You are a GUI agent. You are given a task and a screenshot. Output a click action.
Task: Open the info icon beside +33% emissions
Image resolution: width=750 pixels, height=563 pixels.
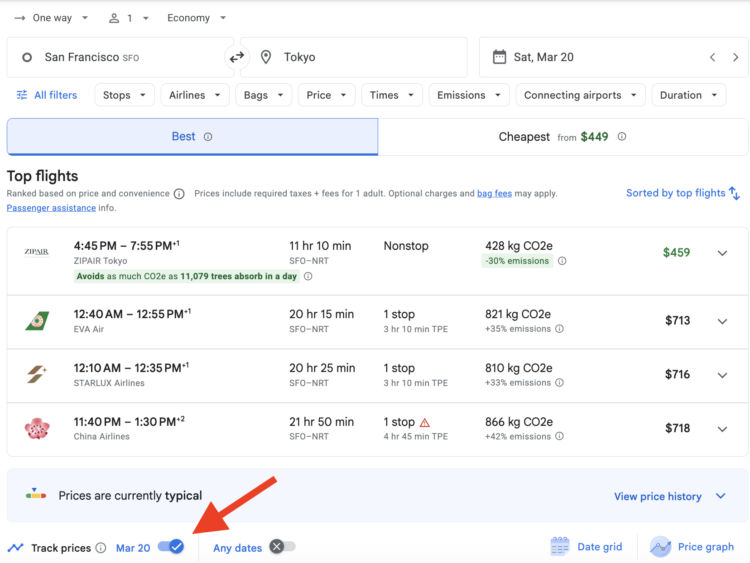(x=559, y=383)
